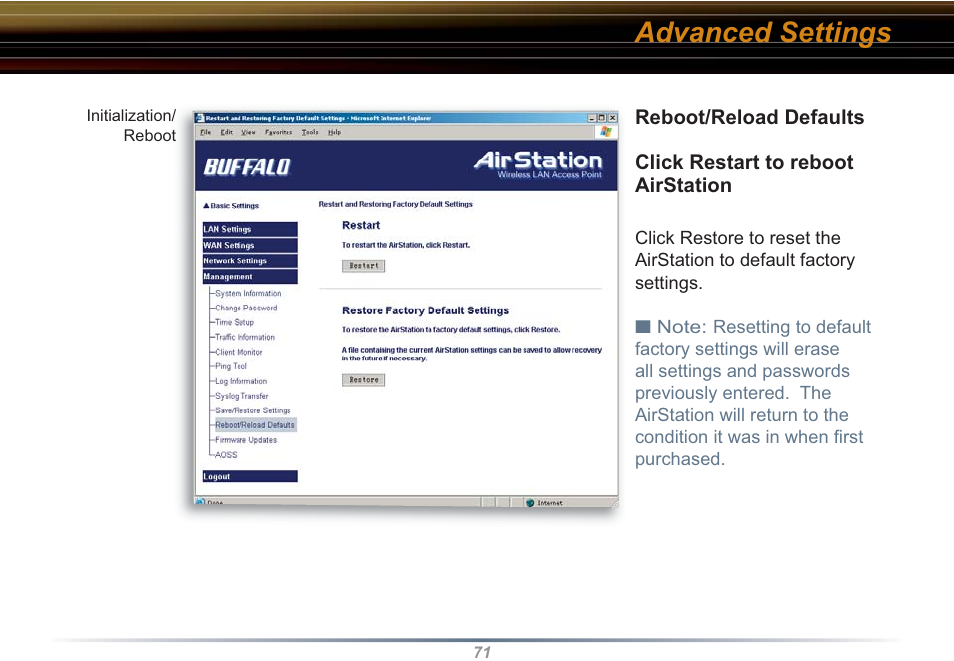Click the Restore button
Image resolution: width=954 pixels, height=661 pixels.
363,380
